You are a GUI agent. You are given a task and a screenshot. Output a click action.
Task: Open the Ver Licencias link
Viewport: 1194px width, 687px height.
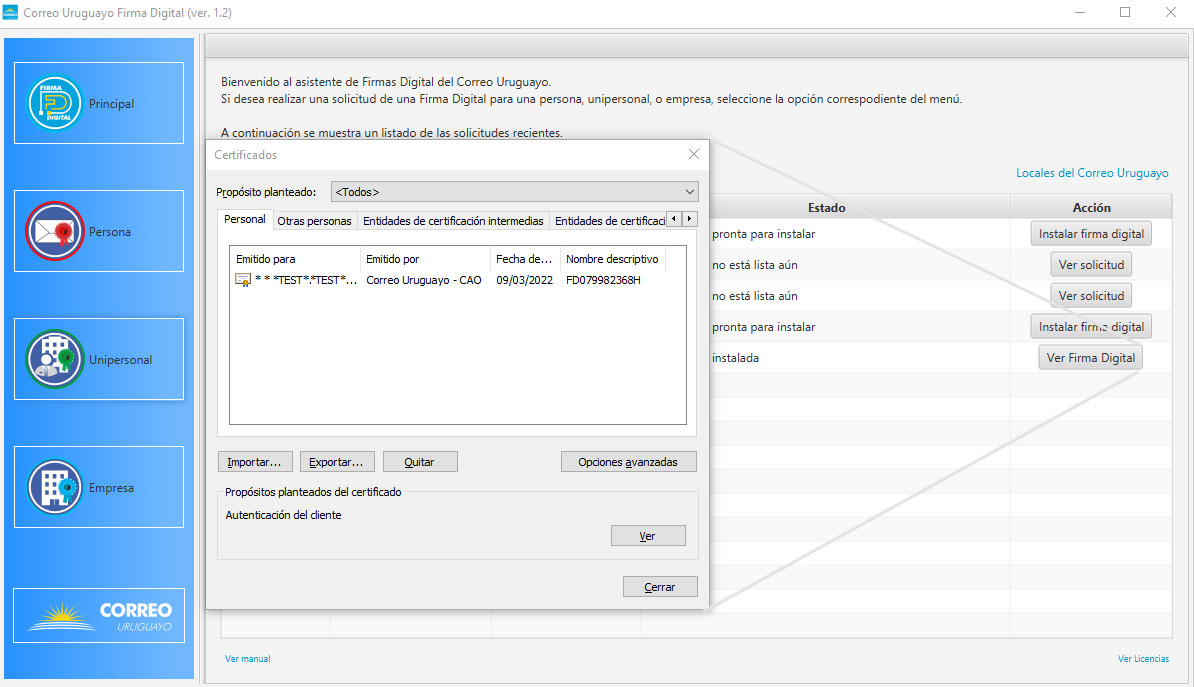pyautogui.click(x=1143, y=659)
